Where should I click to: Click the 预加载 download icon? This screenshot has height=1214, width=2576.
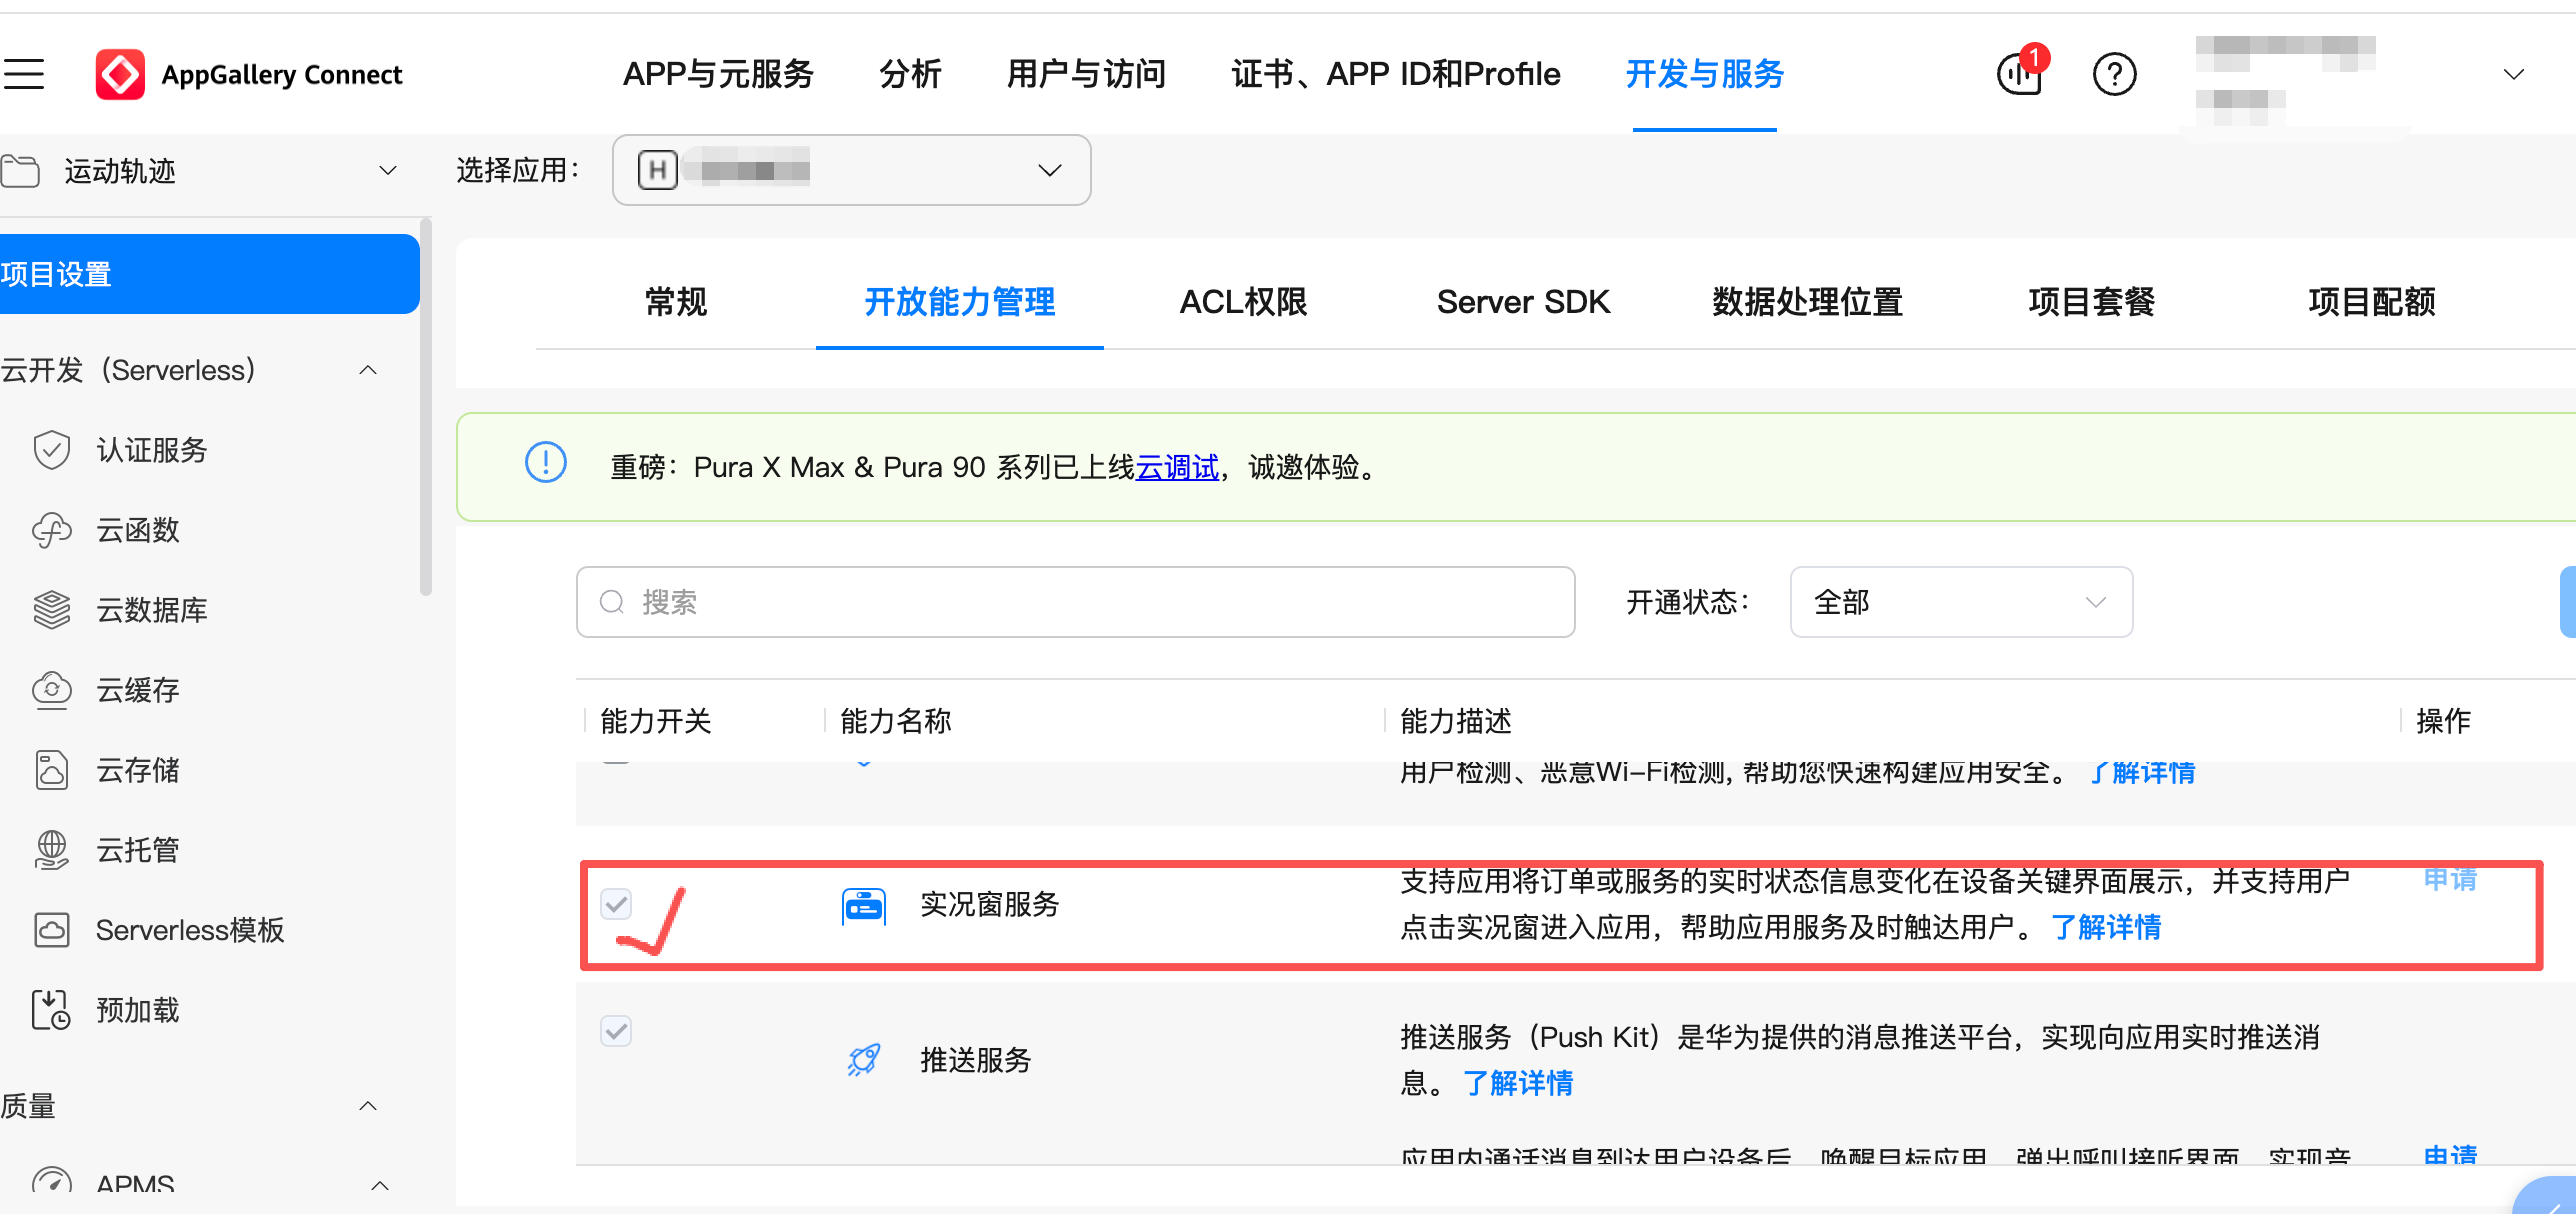point(51,1010)
